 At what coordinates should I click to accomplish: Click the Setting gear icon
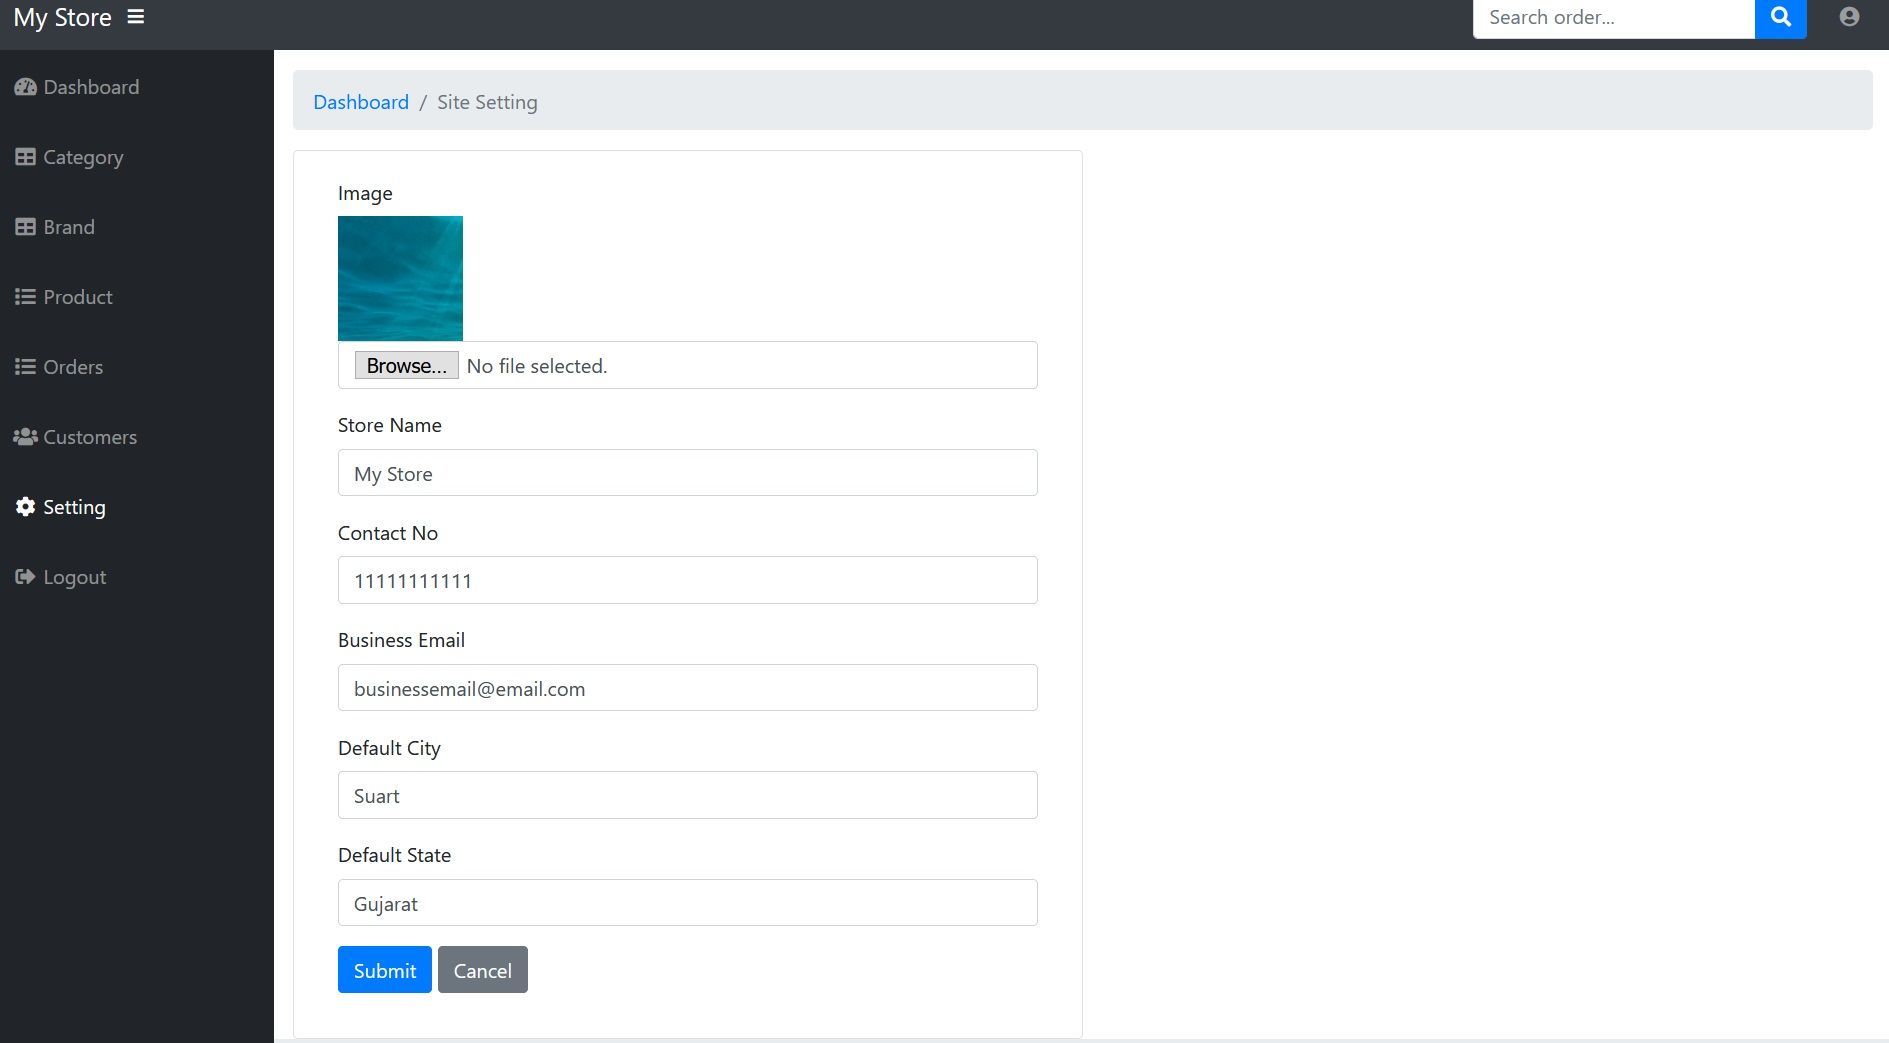(x=25, y=507)
